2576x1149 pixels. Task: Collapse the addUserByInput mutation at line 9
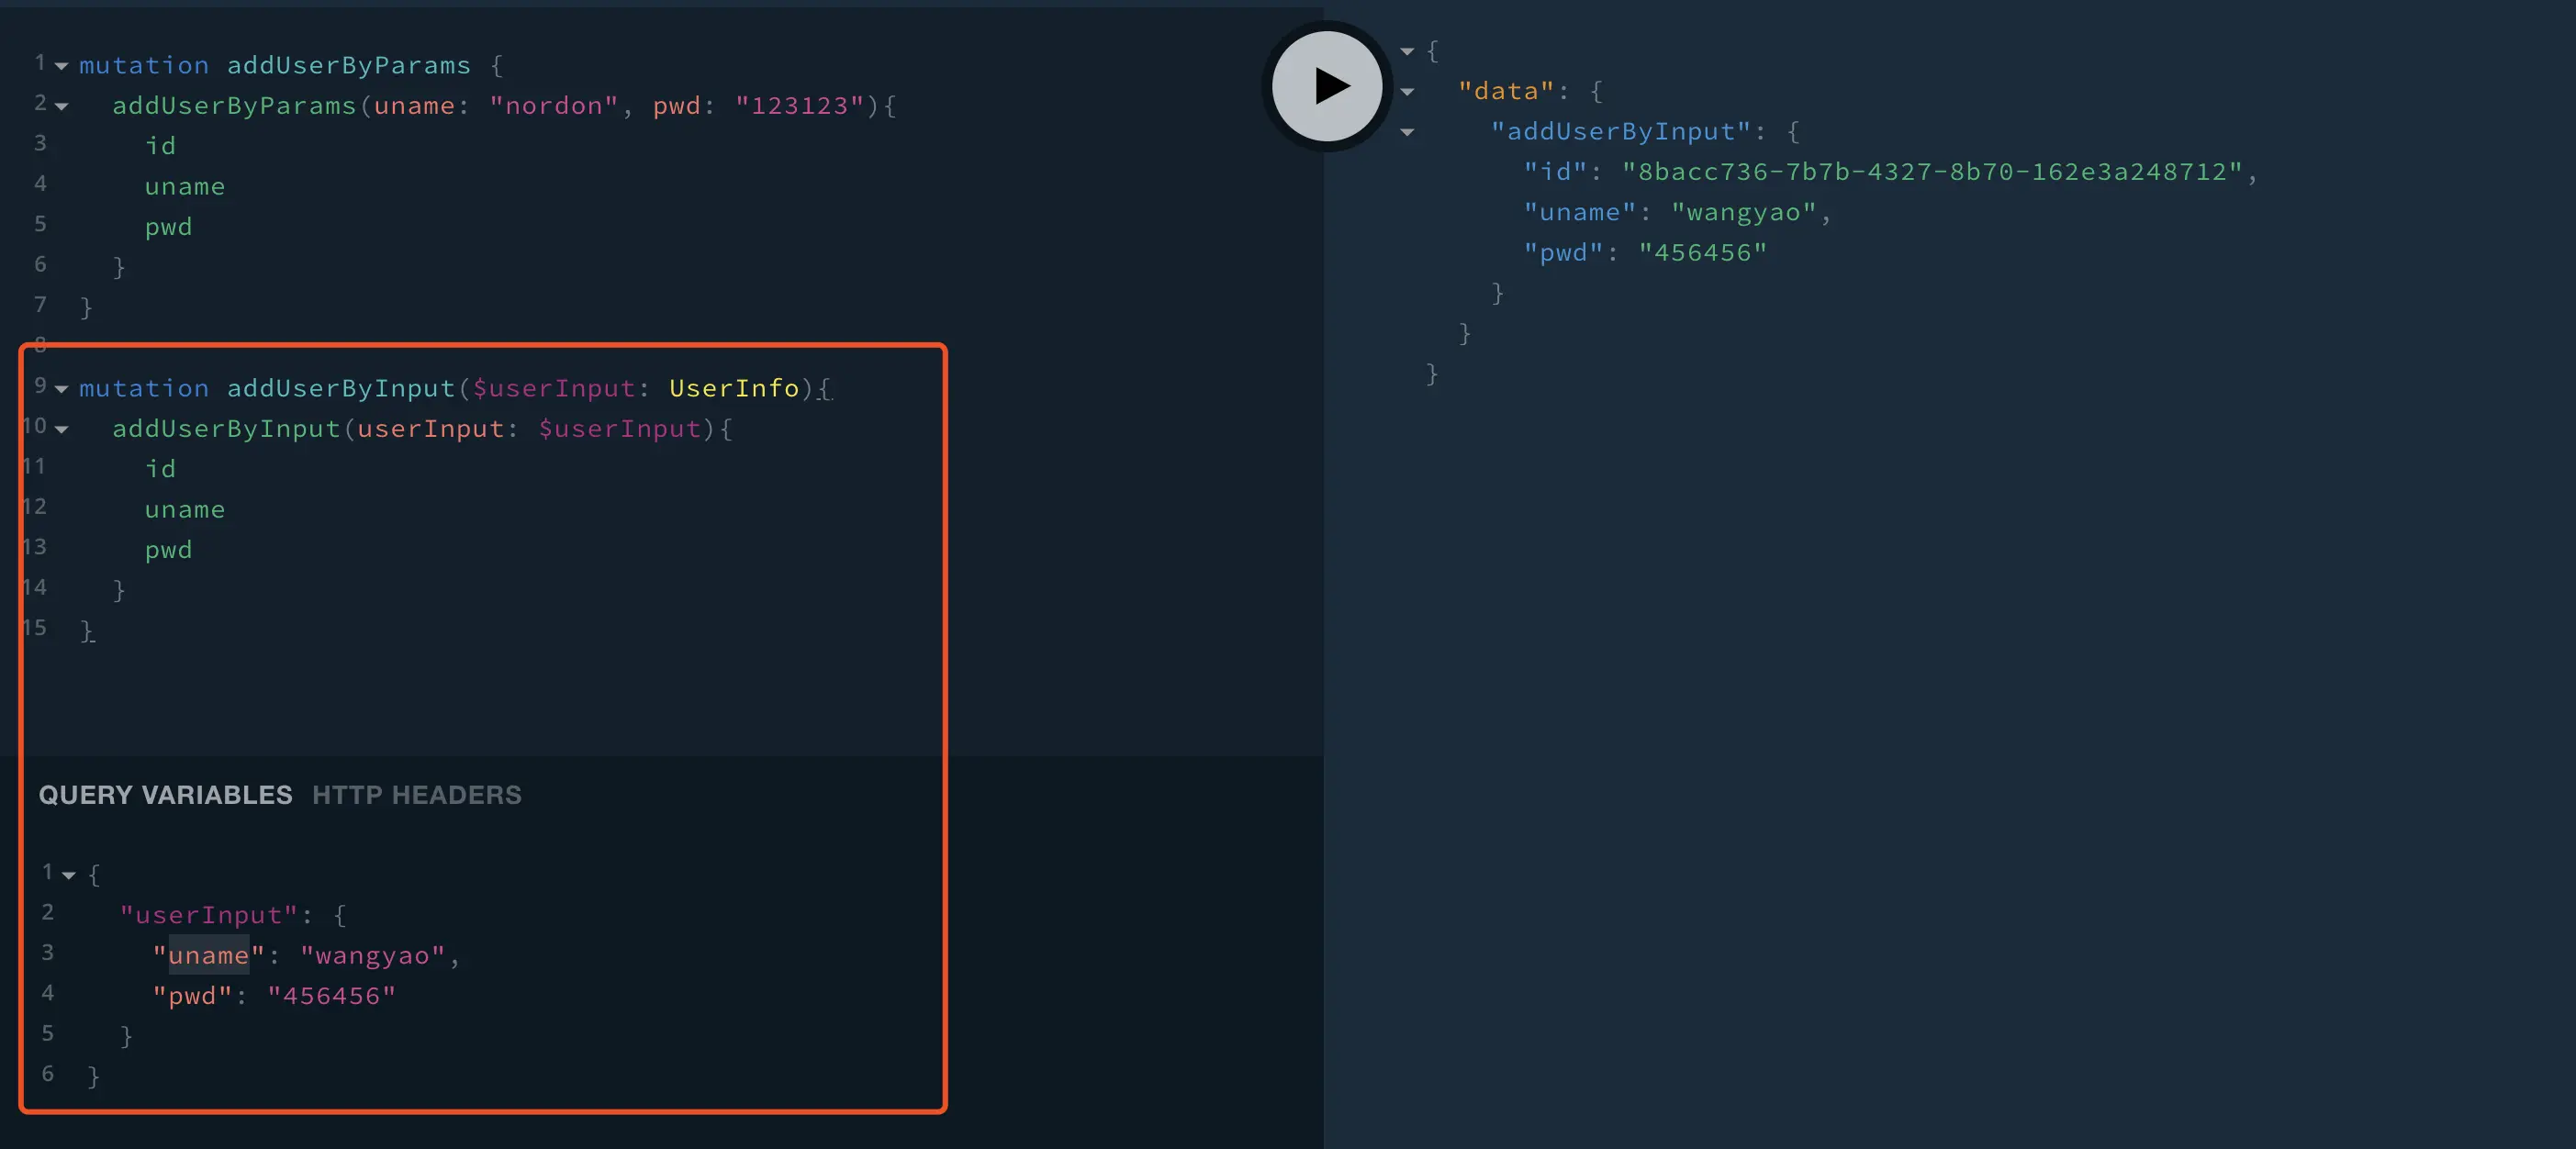click(x=62, y=389)
